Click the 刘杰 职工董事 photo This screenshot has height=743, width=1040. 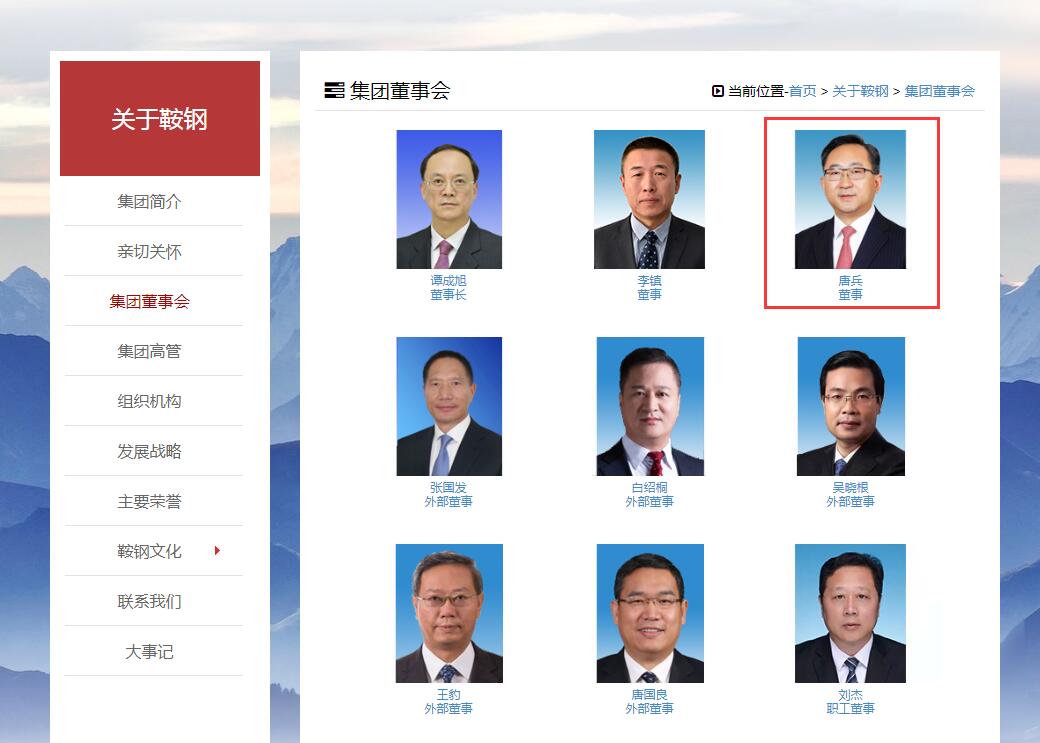point(850,613)
